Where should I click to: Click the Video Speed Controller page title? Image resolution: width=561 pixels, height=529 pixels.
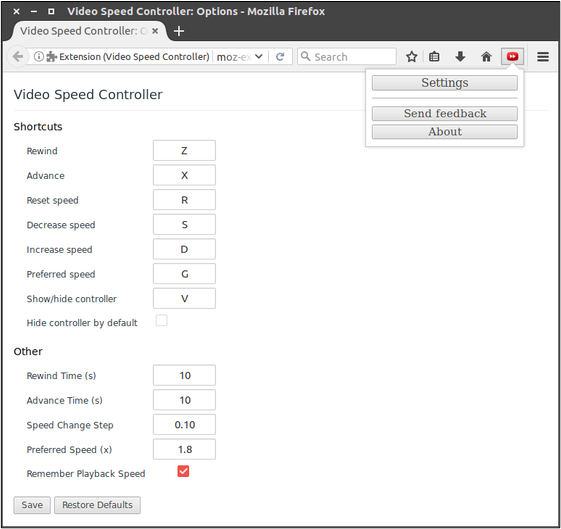tap(88, 94)
